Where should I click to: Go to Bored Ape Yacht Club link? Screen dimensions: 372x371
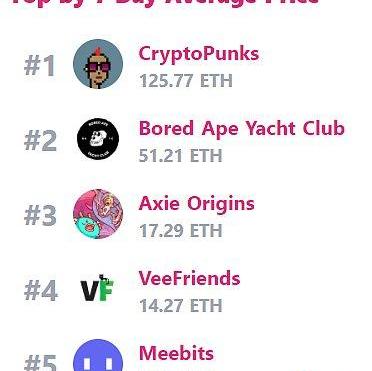[x=242, y=128]
